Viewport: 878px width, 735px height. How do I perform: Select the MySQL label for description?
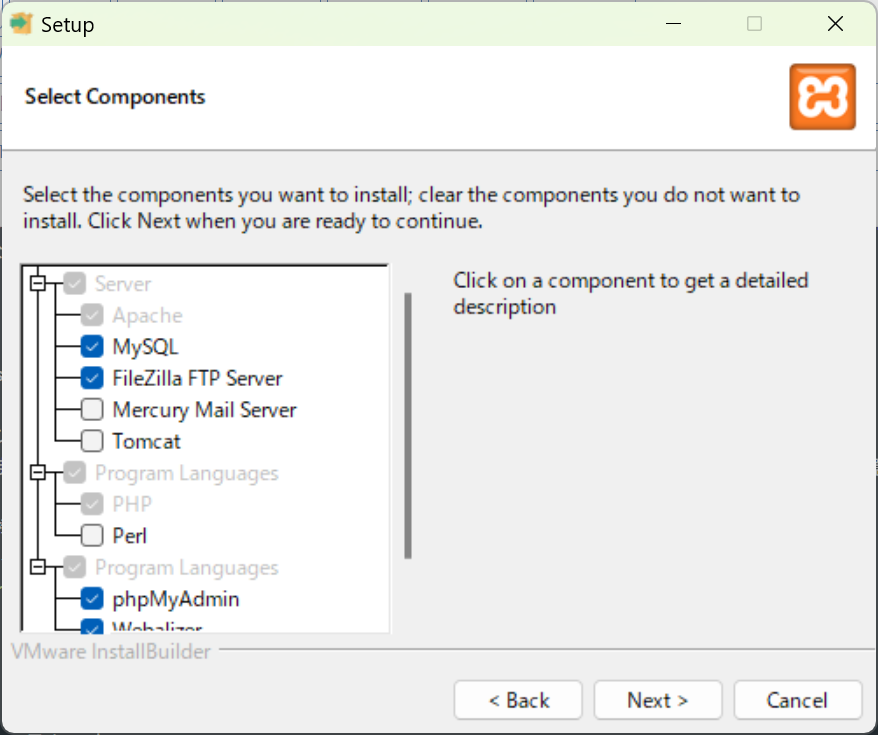click(145, 347)
